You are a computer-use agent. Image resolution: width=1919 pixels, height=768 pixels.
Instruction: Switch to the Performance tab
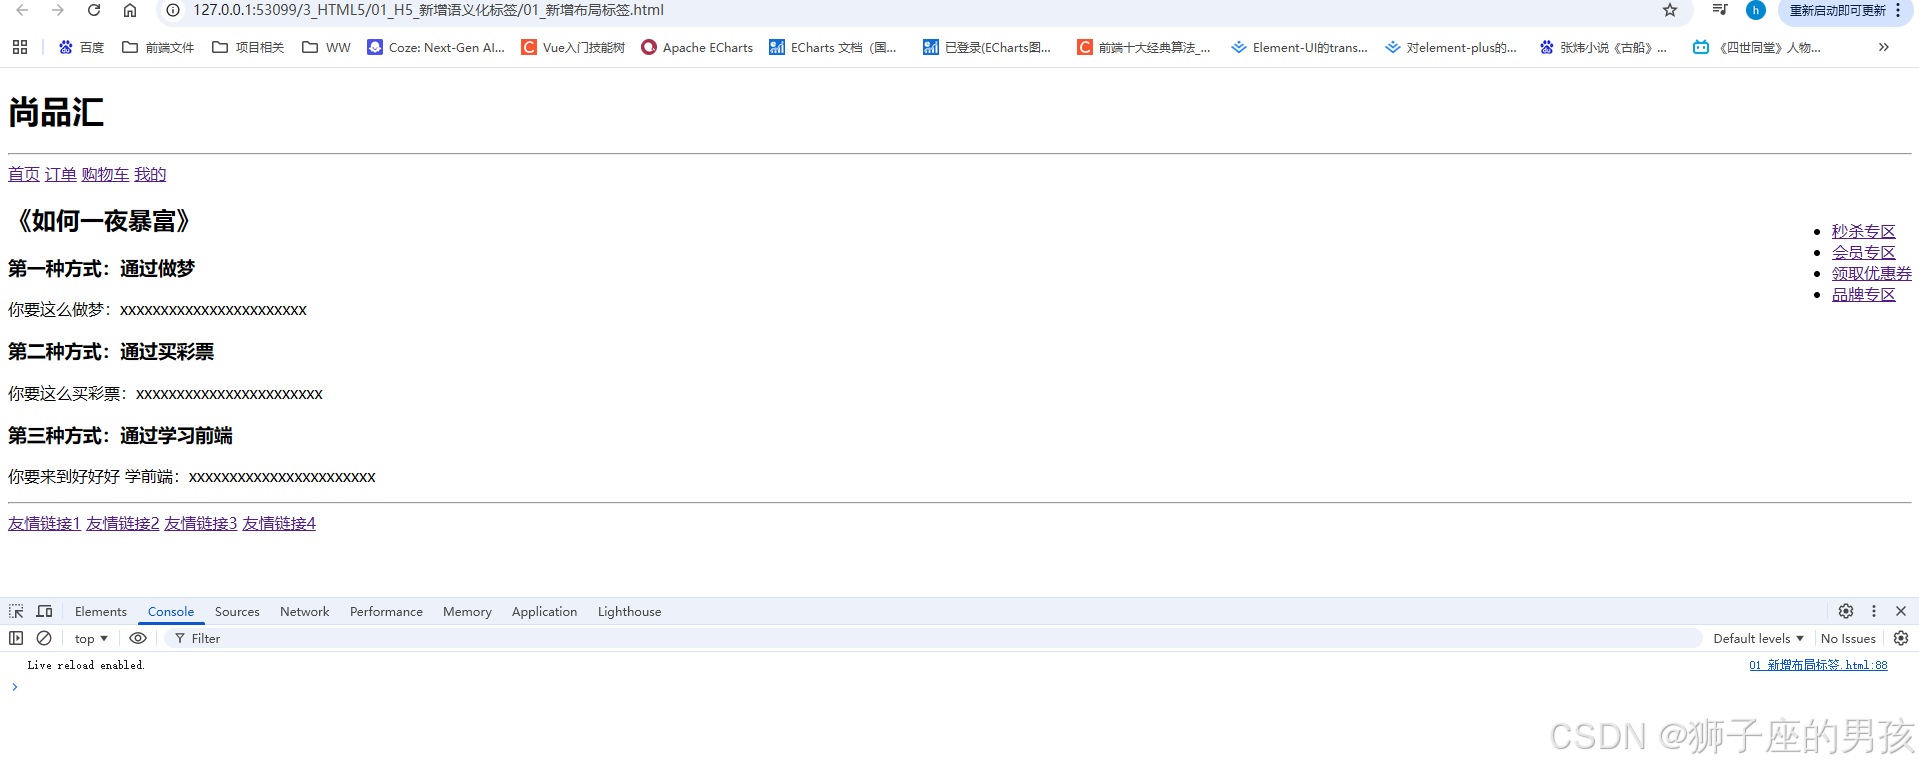tap(386, 611)
